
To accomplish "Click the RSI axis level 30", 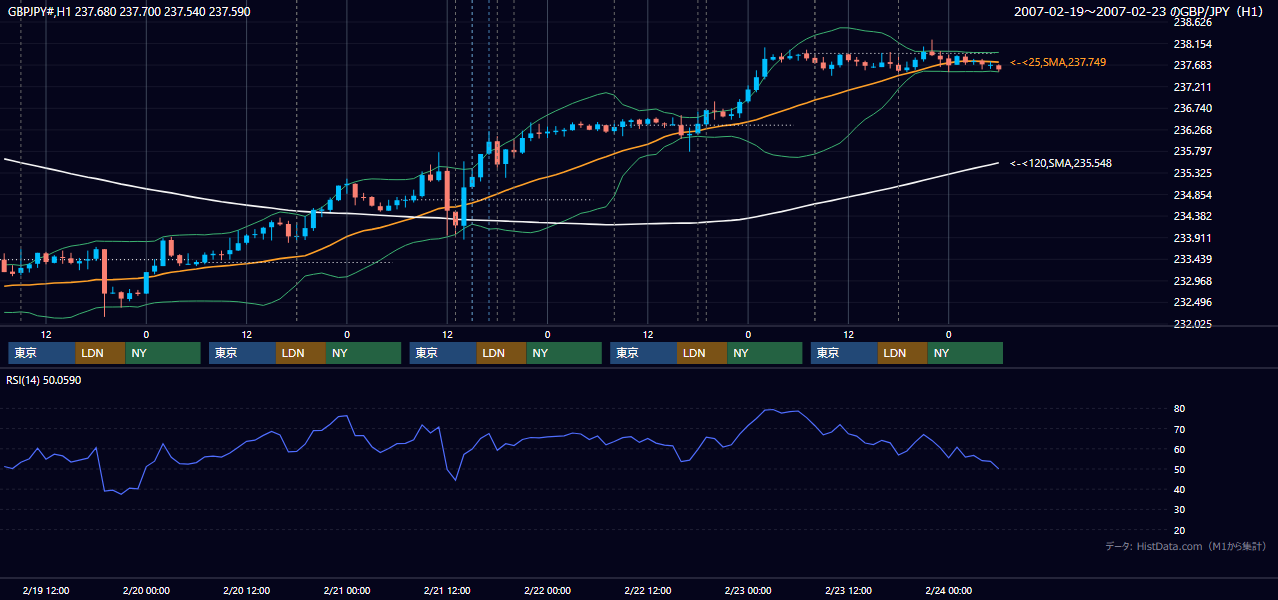I will tap(1180, 509).
